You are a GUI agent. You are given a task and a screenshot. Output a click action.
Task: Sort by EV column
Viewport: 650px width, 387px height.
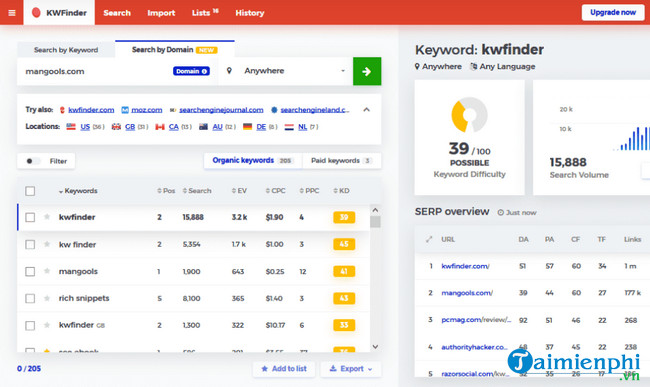click(x=239, y=191)
